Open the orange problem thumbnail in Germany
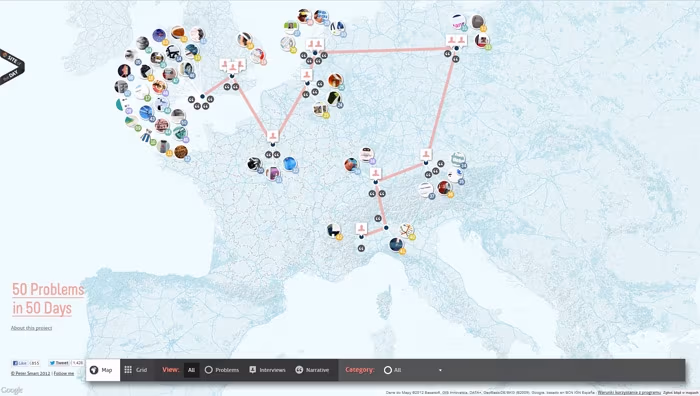The height and width of the screenshot is (396, 700). [x=335, y=80]
